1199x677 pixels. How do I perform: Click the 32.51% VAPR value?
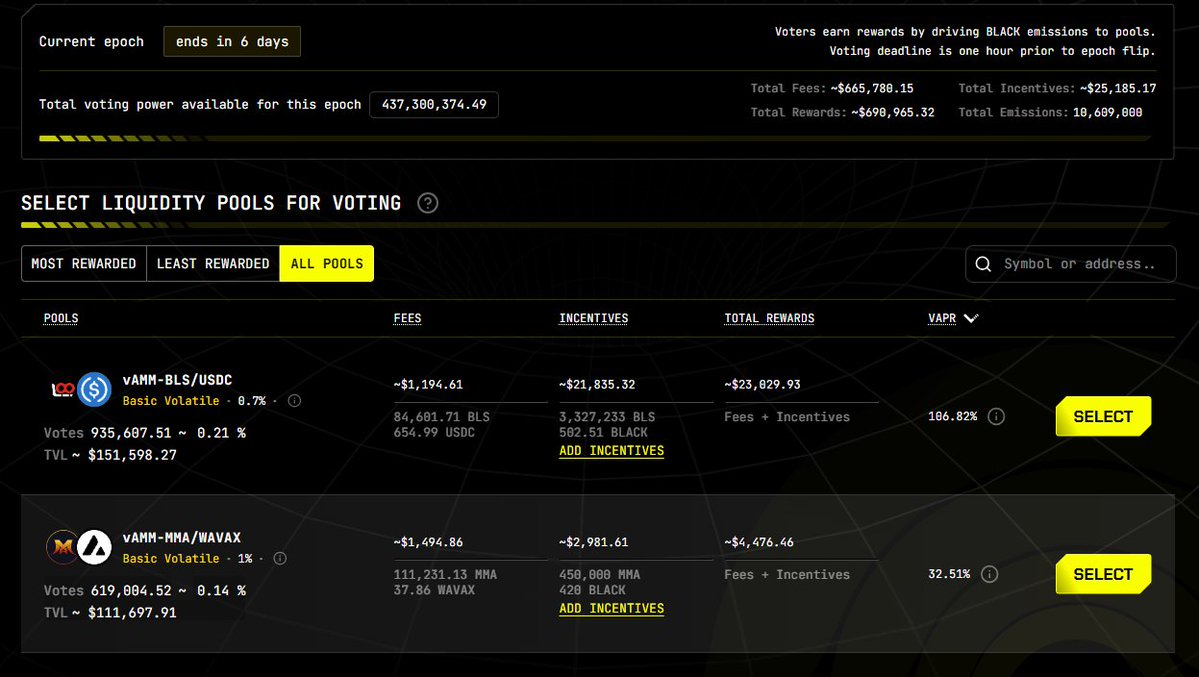[949, 574]
